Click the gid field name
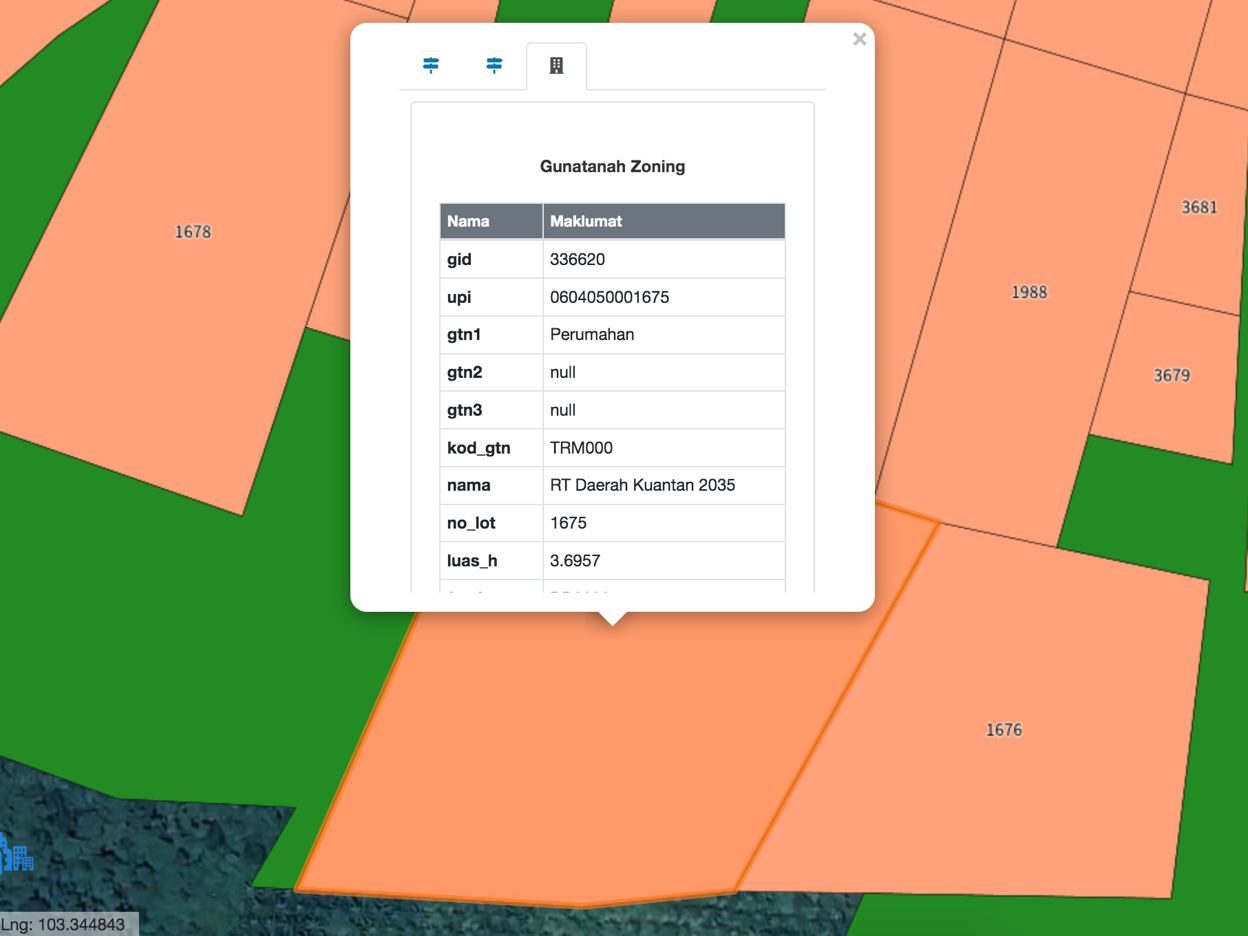 pos(459,259)
